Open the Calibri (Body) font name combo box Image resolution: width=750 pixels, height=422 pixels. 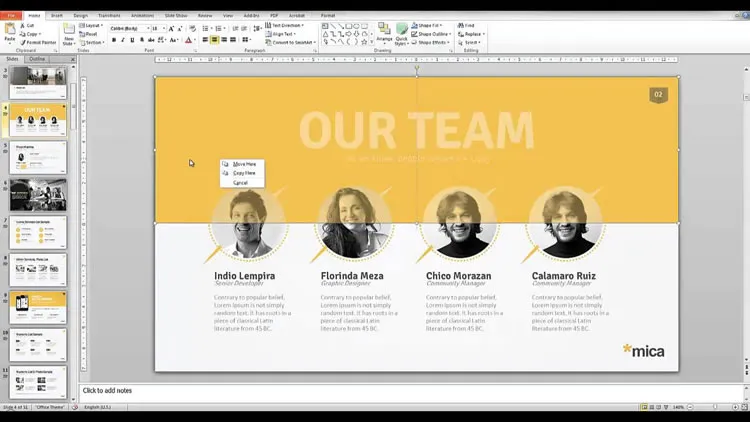[129, 29]
